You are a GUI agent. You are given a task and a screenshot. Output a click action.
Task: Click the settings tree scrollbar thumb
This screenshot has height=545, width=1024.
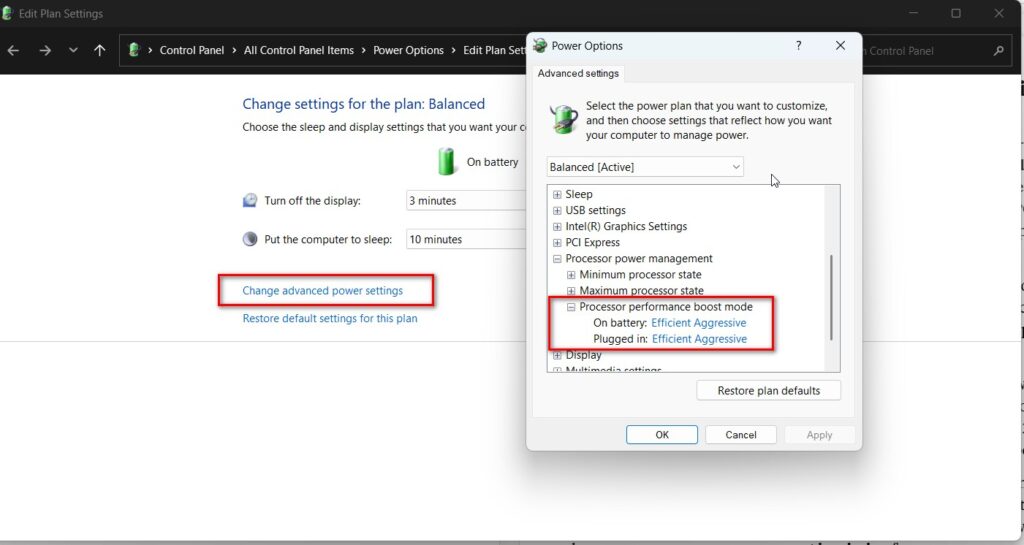coord(831,297)
